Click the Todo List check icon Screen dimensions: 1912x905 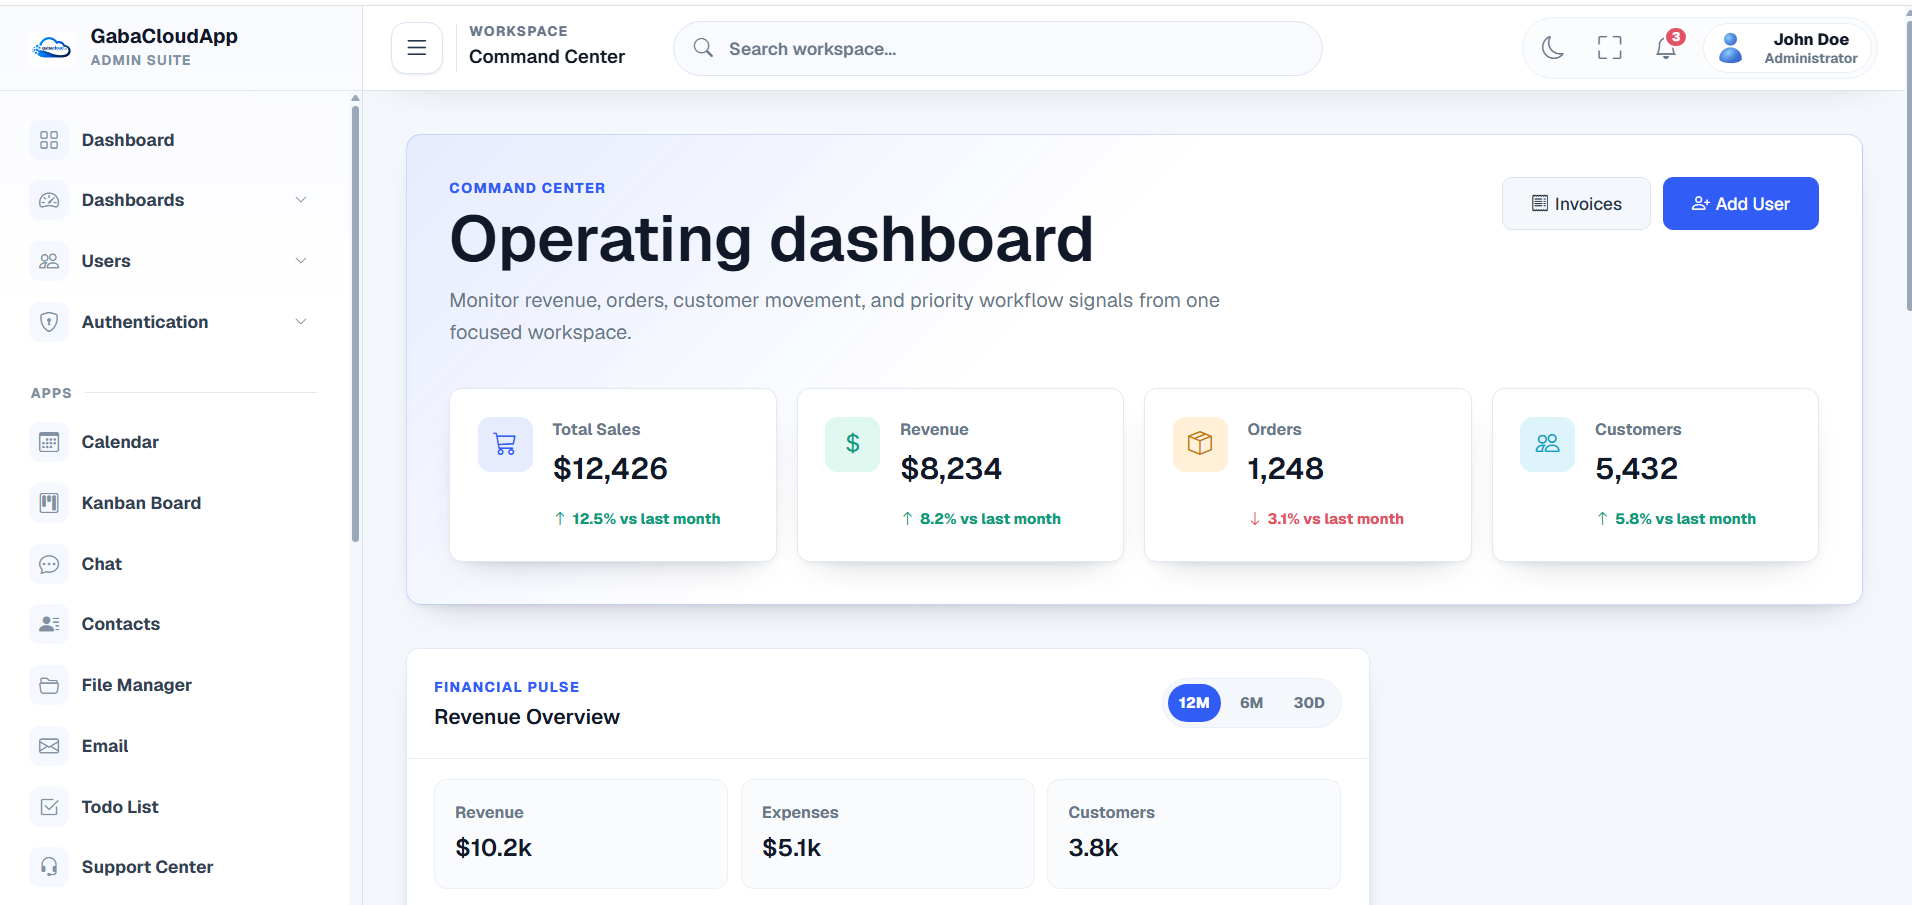49,807
